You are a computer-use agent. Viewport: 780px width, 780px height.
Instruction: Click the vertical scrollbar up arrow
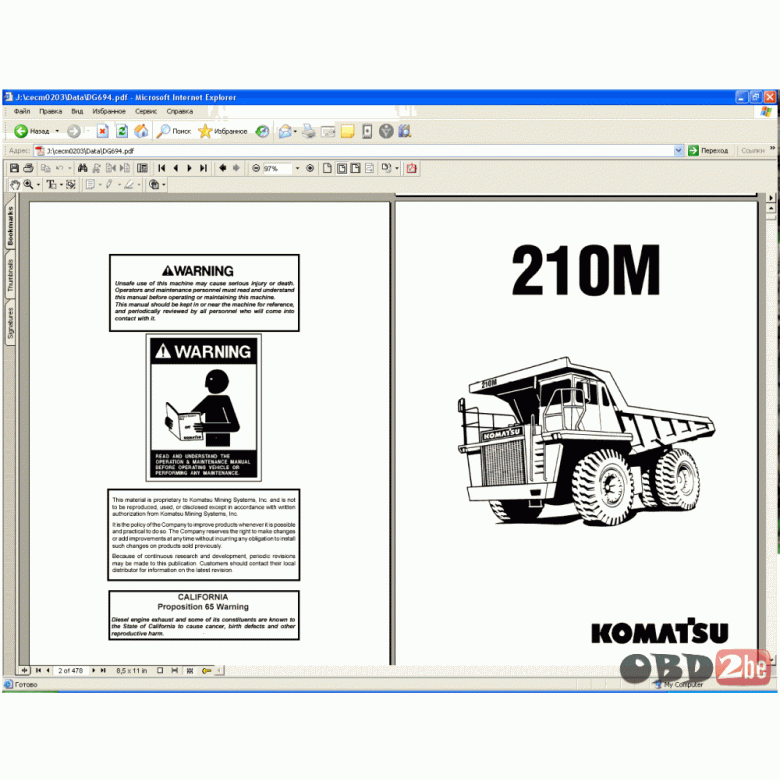771,208
